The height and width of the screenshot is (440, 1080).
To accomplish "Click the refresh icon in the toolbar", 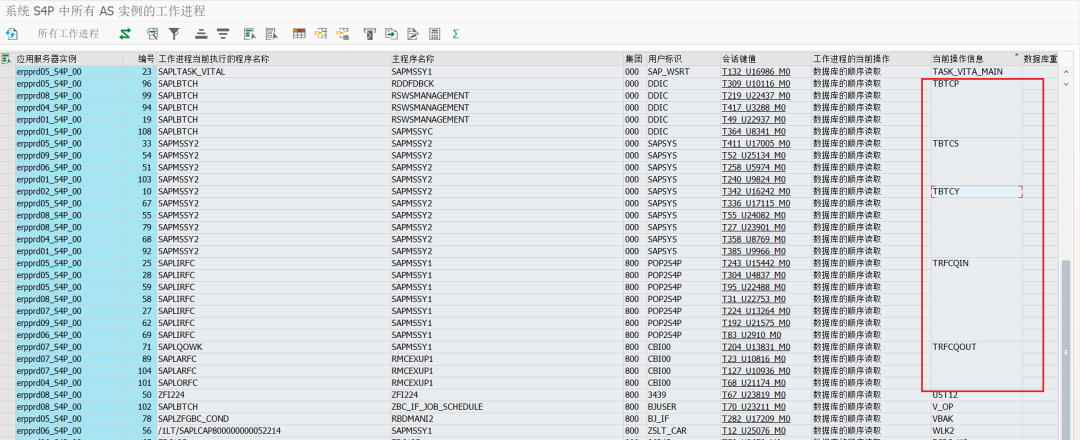I will coord(12,33).
